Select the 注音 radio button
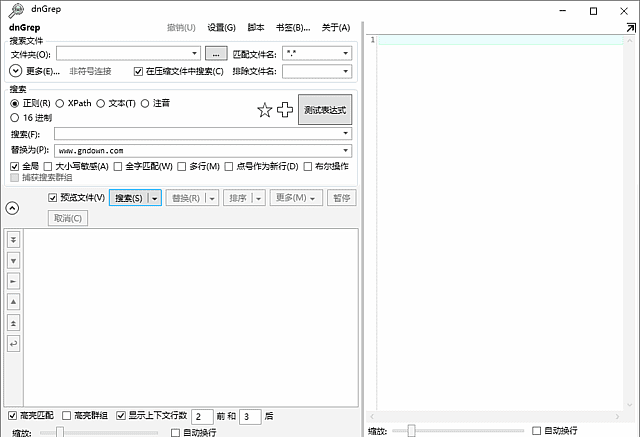 (145, 104)
